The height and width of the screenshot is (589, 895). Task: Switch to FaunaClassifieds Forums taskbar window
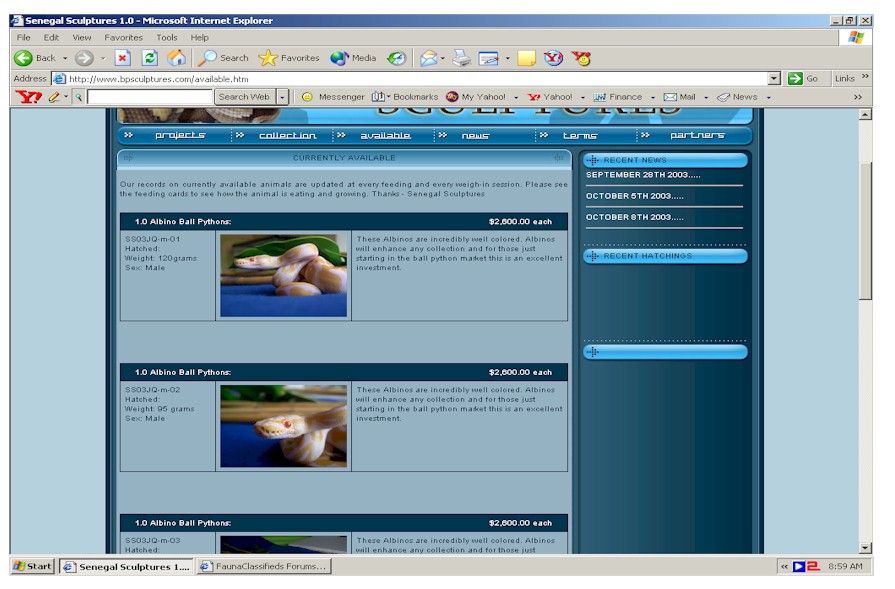264,566
